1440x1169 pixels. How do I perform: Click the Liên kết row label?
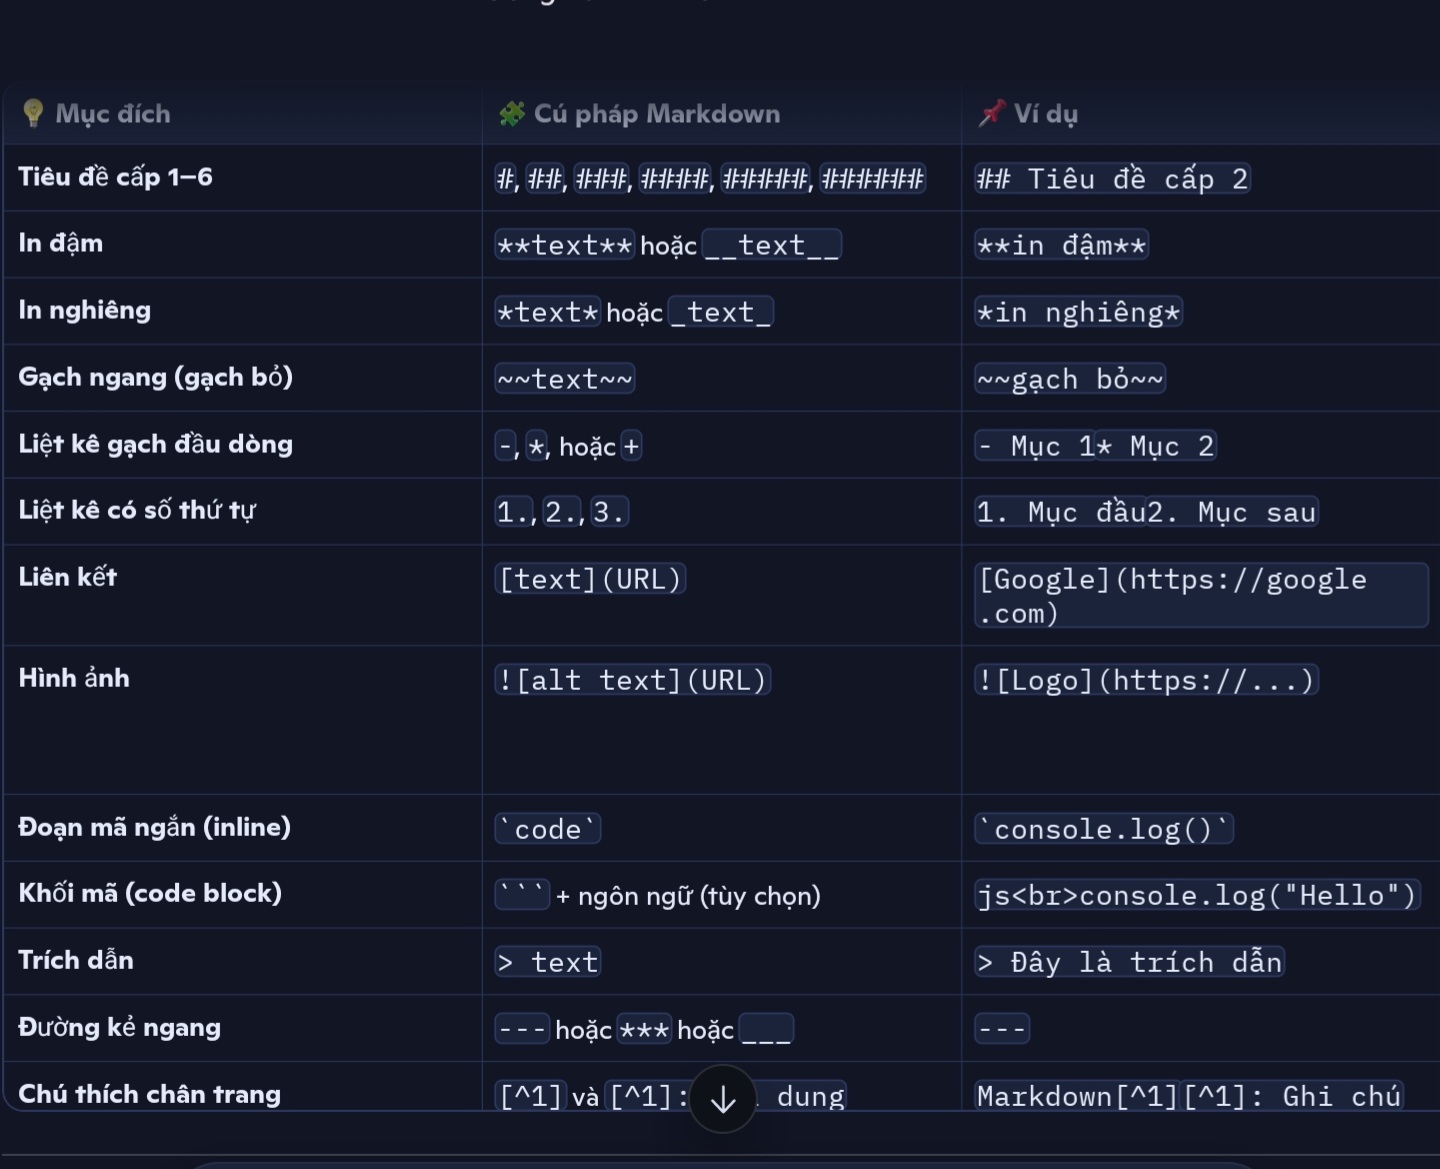[x=68, y=577]
